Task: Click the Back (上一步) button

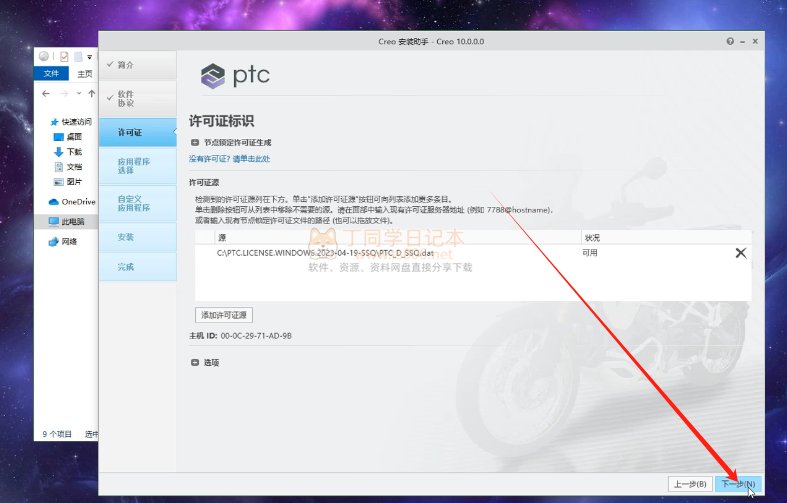Action: click(690, 484)
